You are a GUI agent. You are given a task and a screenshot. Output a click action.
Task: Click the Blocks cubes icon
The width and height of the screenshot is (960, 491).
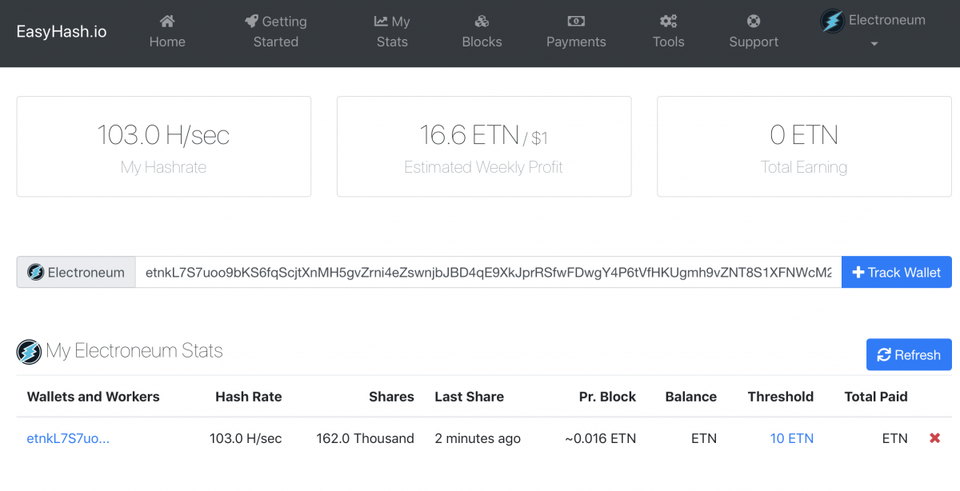482,21
